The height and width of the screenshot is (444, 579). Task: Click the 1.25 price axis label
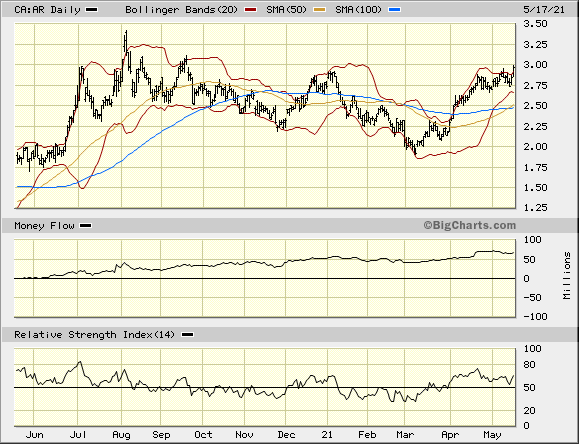[x=535, y=208]
